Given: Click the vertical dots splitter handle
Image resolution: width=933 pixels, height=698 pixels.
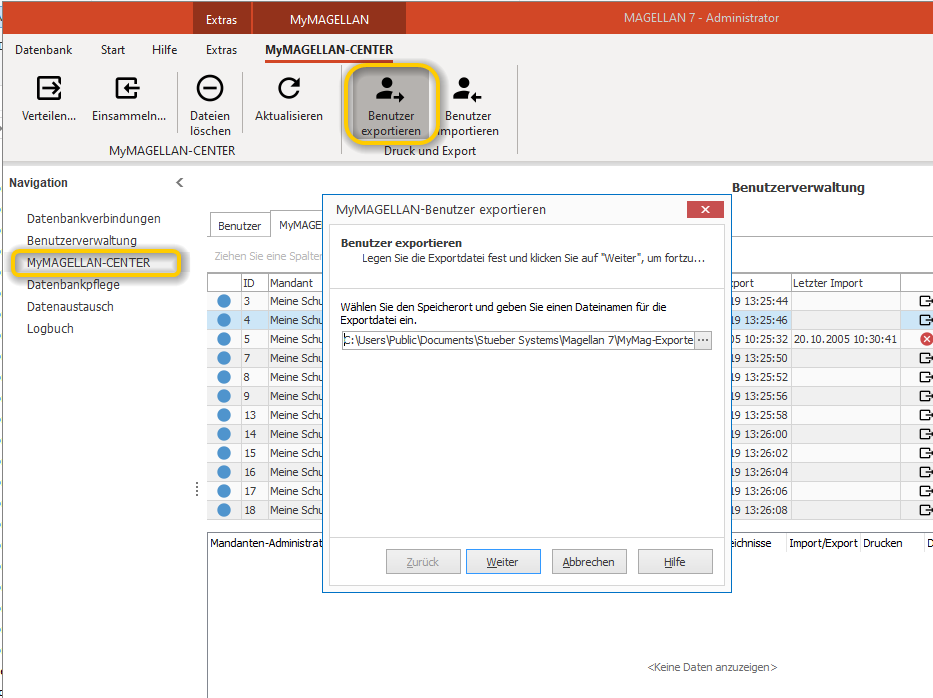Looking at the screenshot, I should 197,490.
